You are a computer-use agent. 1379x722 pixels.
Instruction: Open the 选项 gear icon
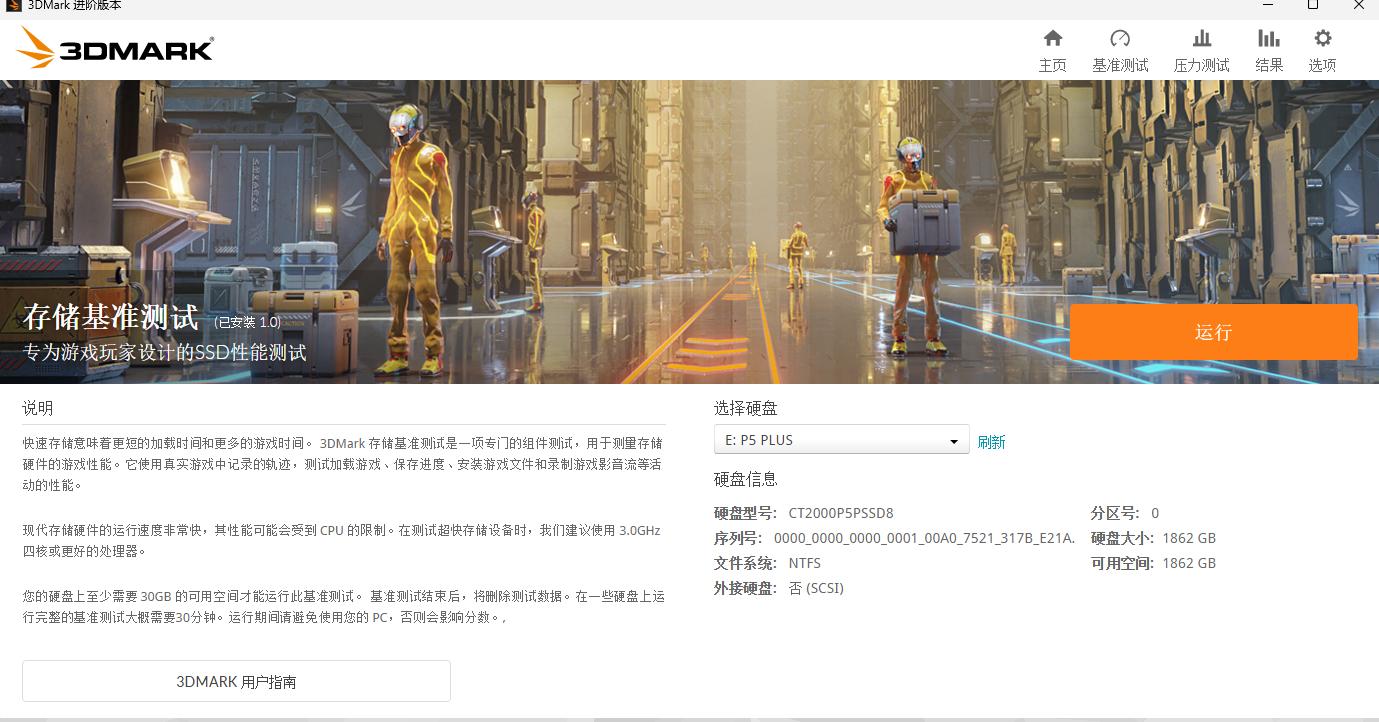[1321, 38]
